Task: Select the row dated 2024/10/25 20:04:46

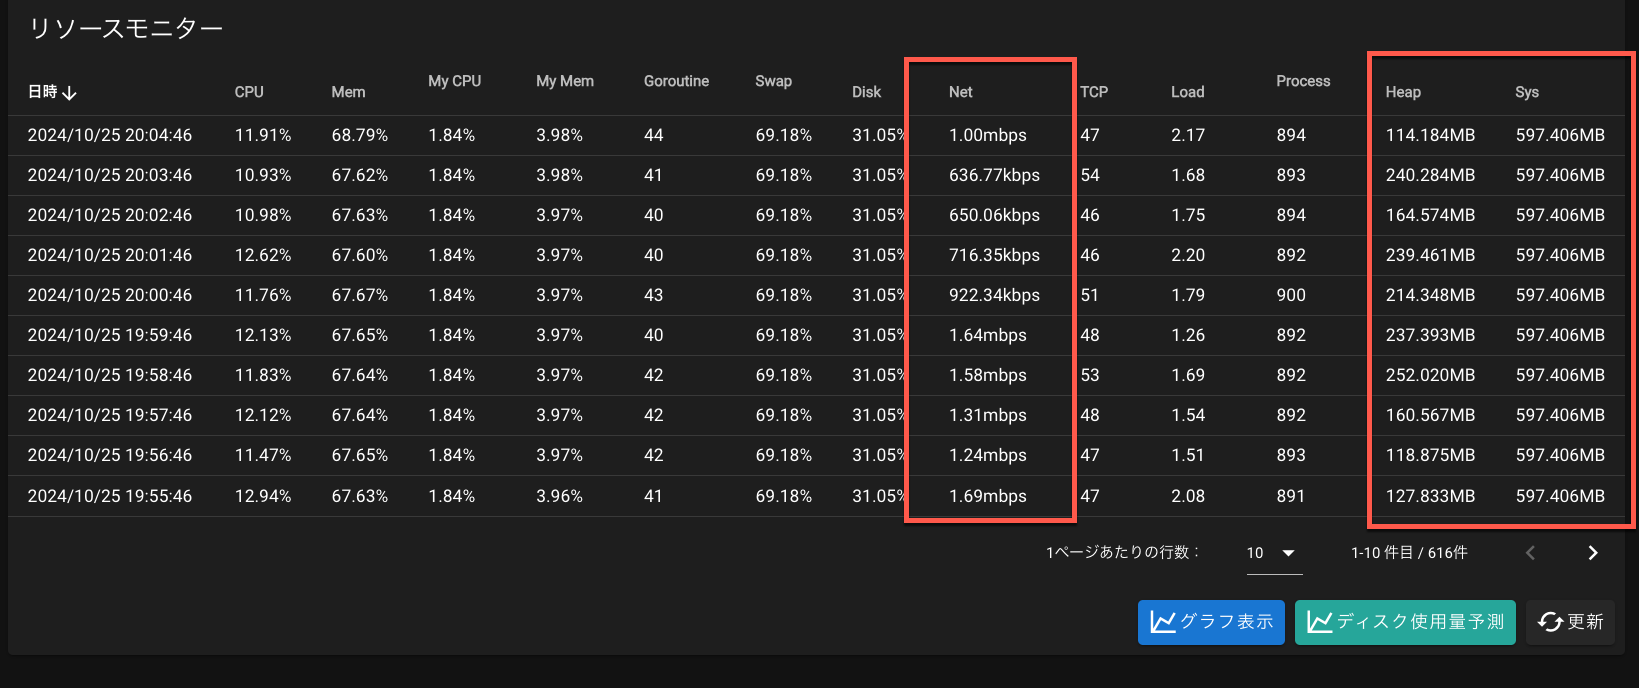Action: 816,135
